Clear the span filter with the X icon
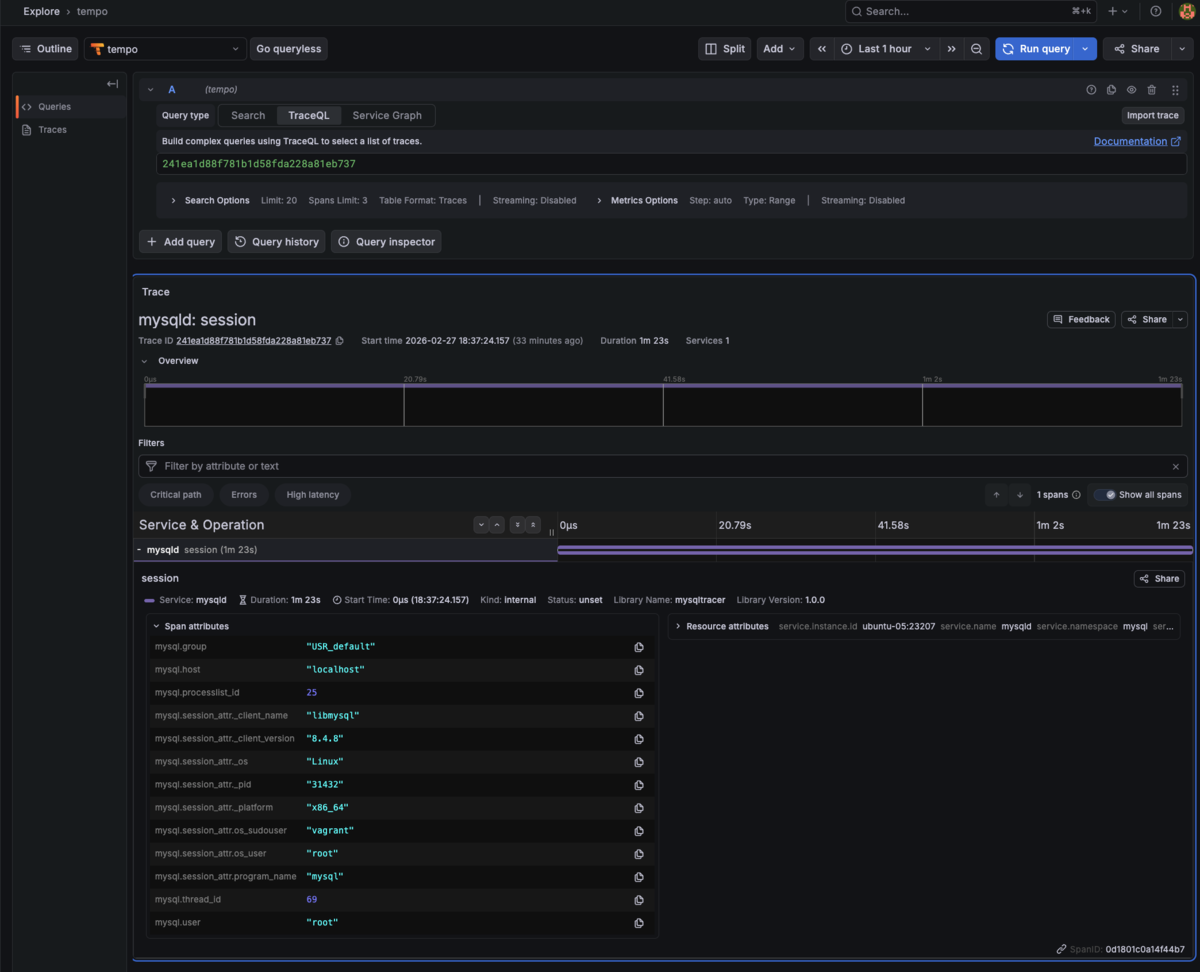 (x=1176, y=467)
